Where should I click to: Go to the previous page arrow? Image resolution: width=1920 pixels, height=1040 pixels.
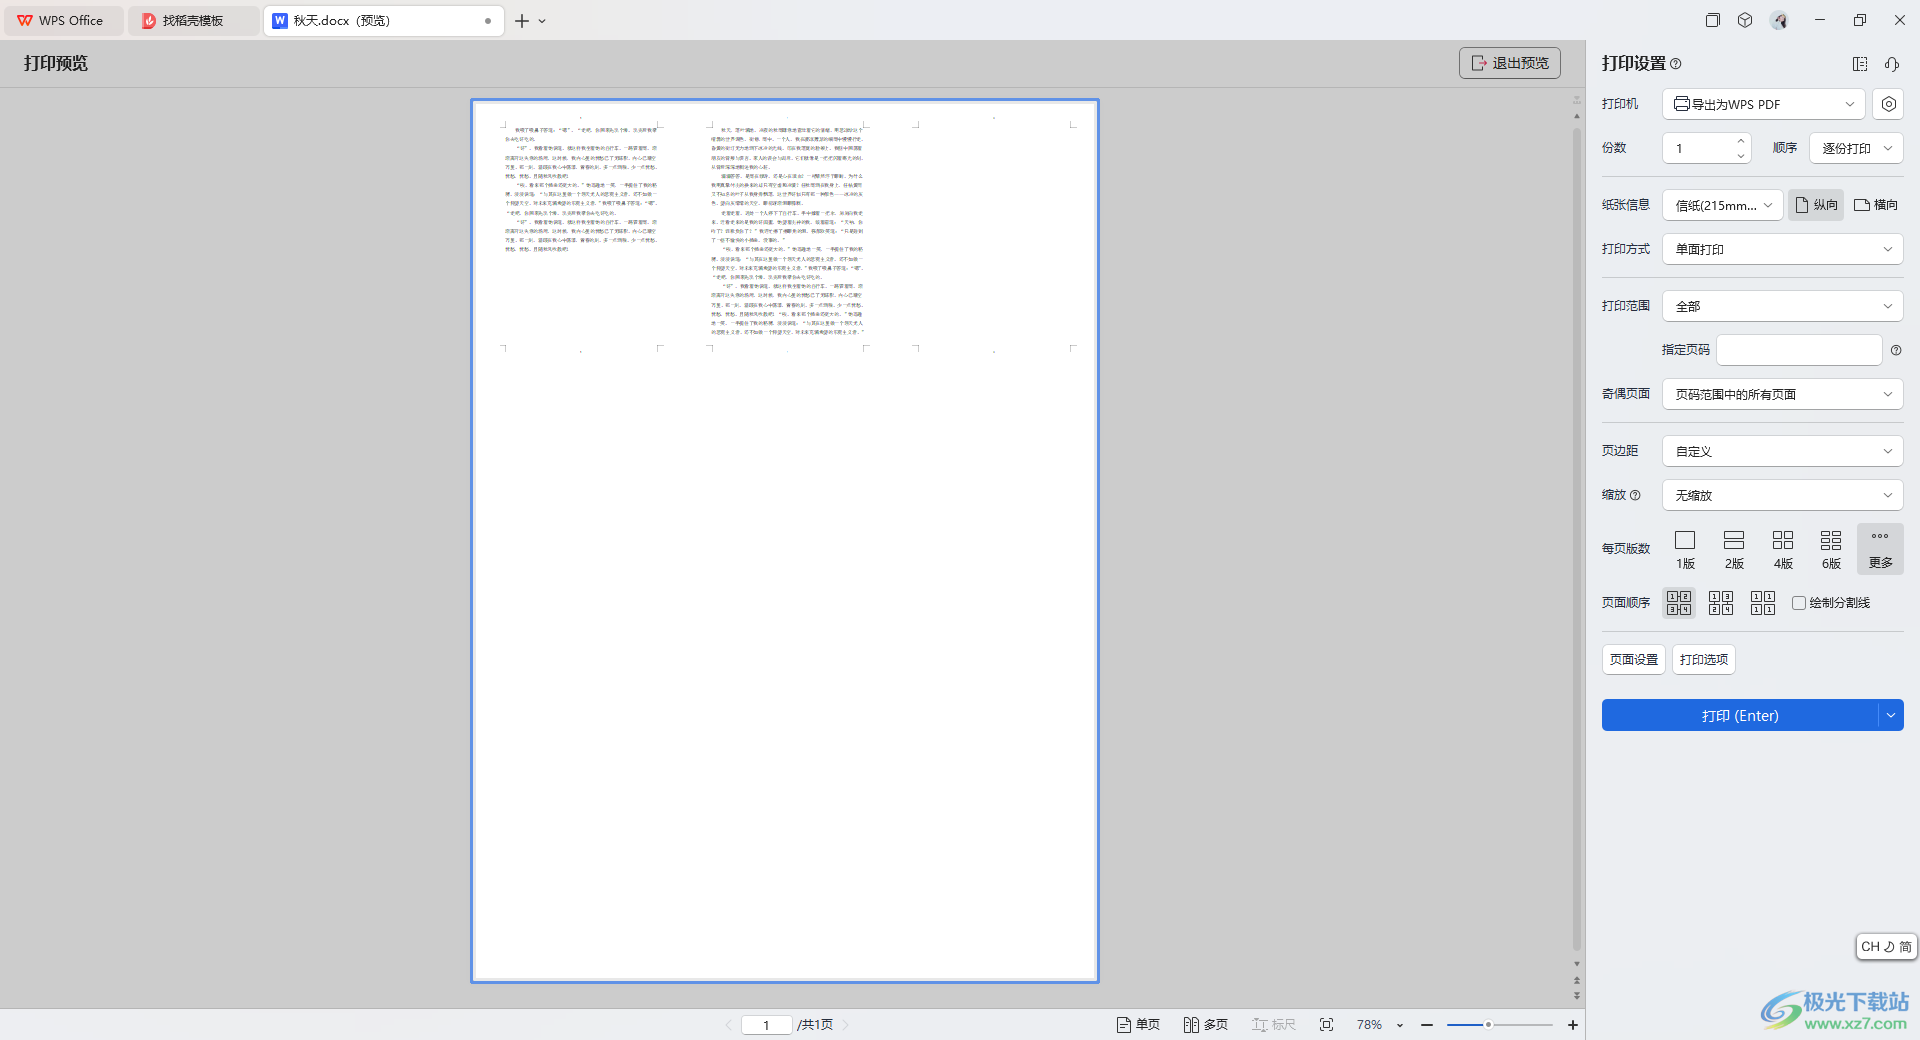[x=729, y=1025]
